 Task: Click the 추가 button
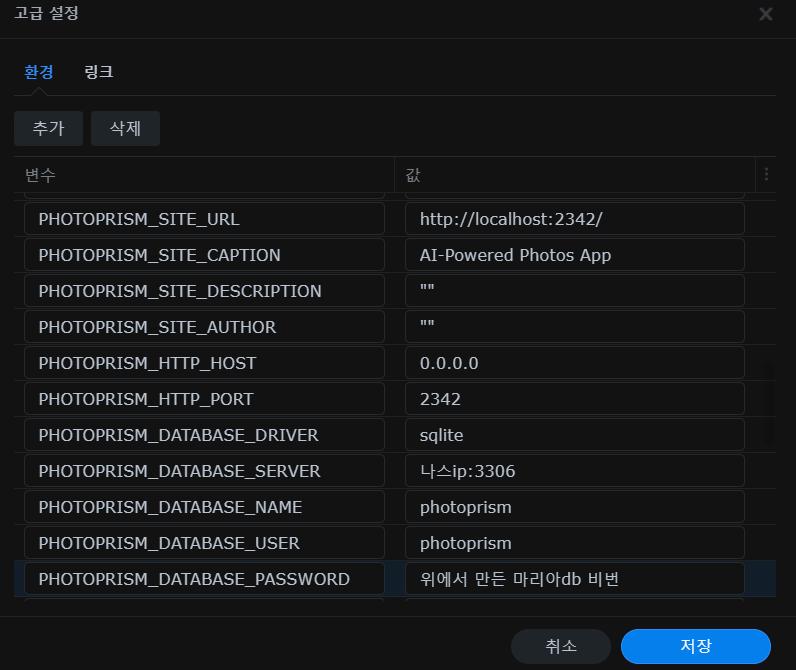[48, 128]
